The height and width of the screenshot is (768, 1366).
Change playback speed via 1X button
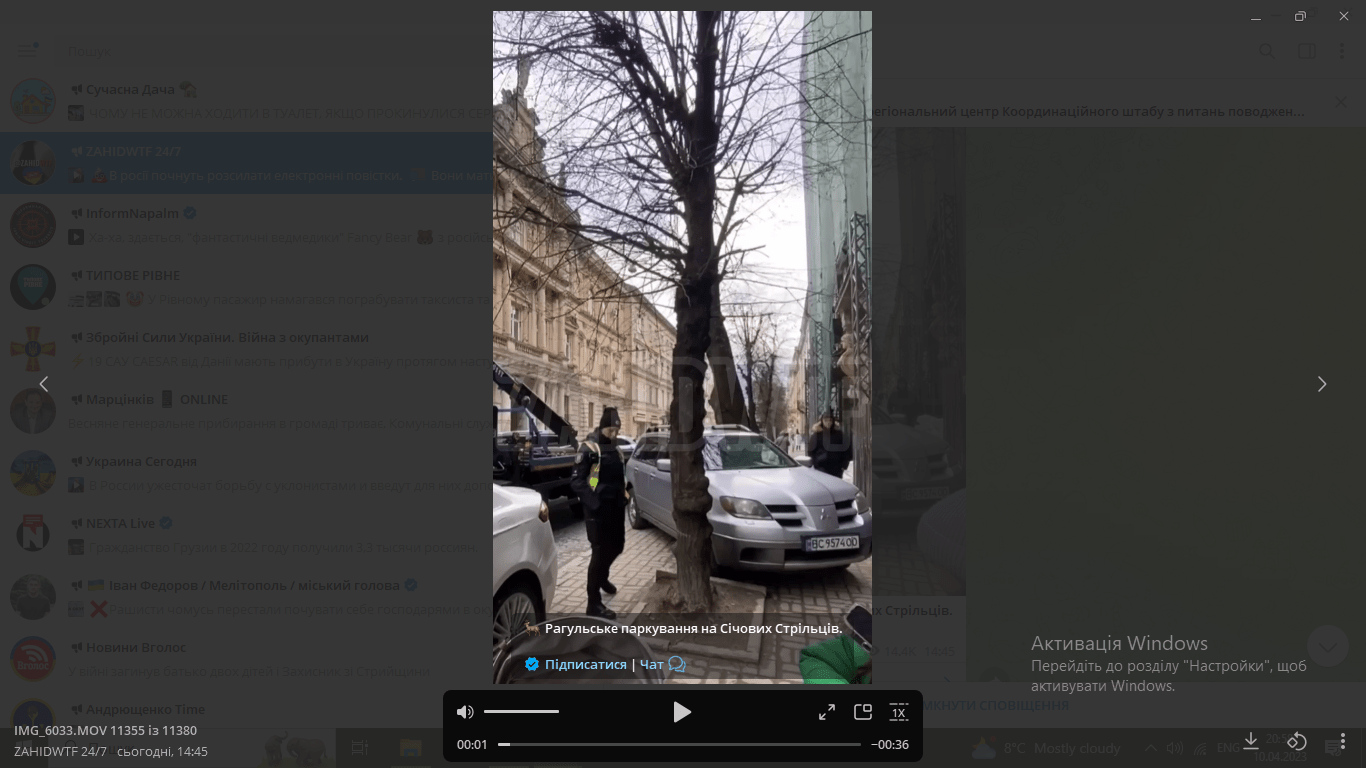coord(899,712)
